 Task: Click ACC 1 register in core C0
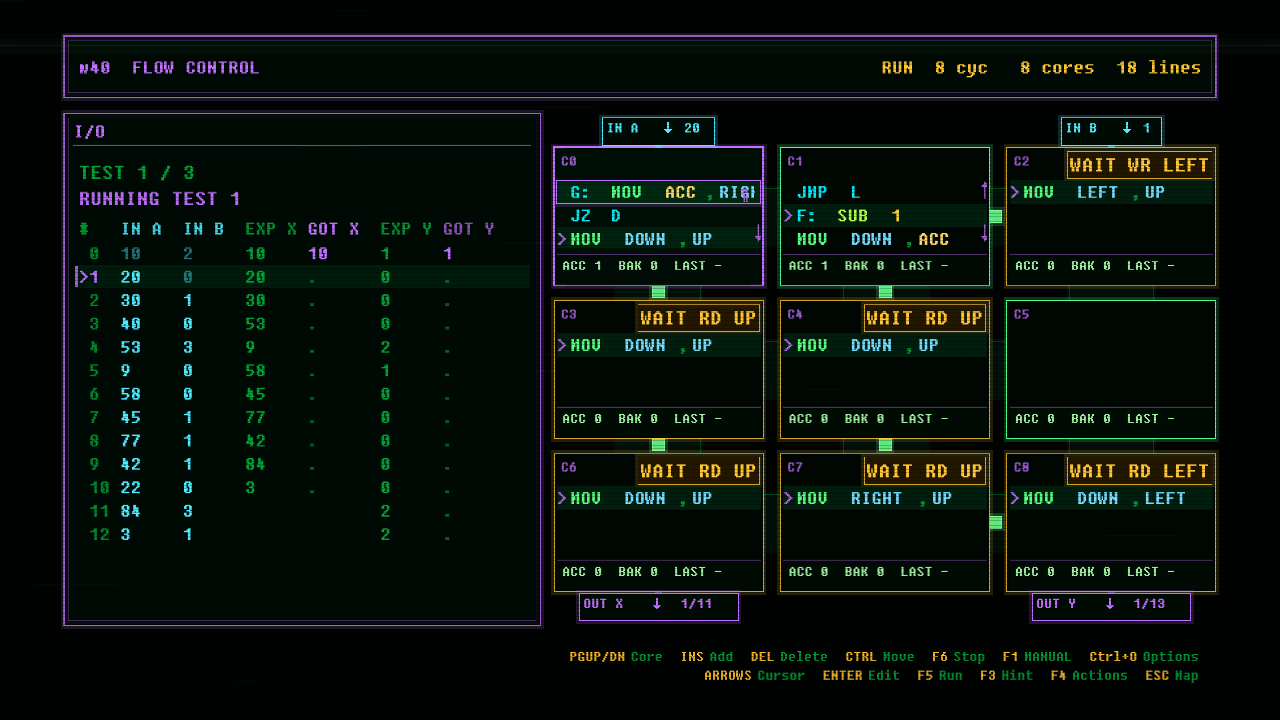point(582,266)
